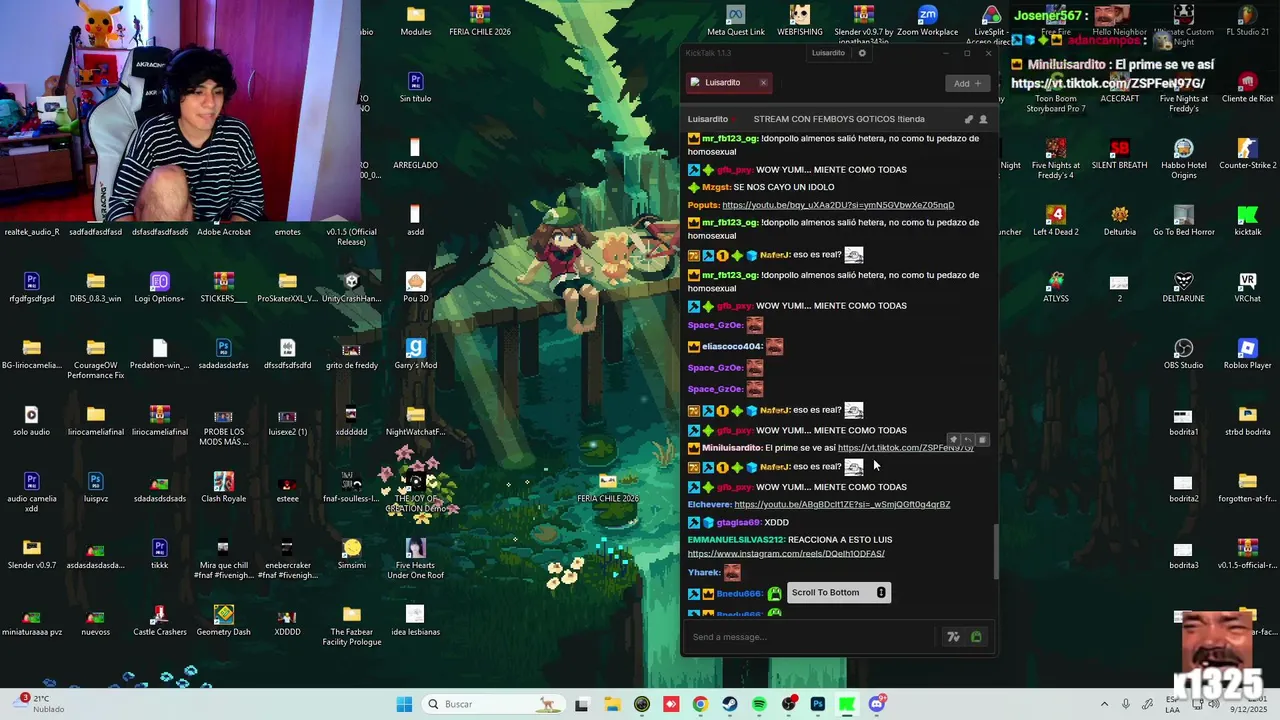Open the Geometry Dash desktop icon
The height and width of the screenshot is (720, 1280).
[x=223, y=620]
